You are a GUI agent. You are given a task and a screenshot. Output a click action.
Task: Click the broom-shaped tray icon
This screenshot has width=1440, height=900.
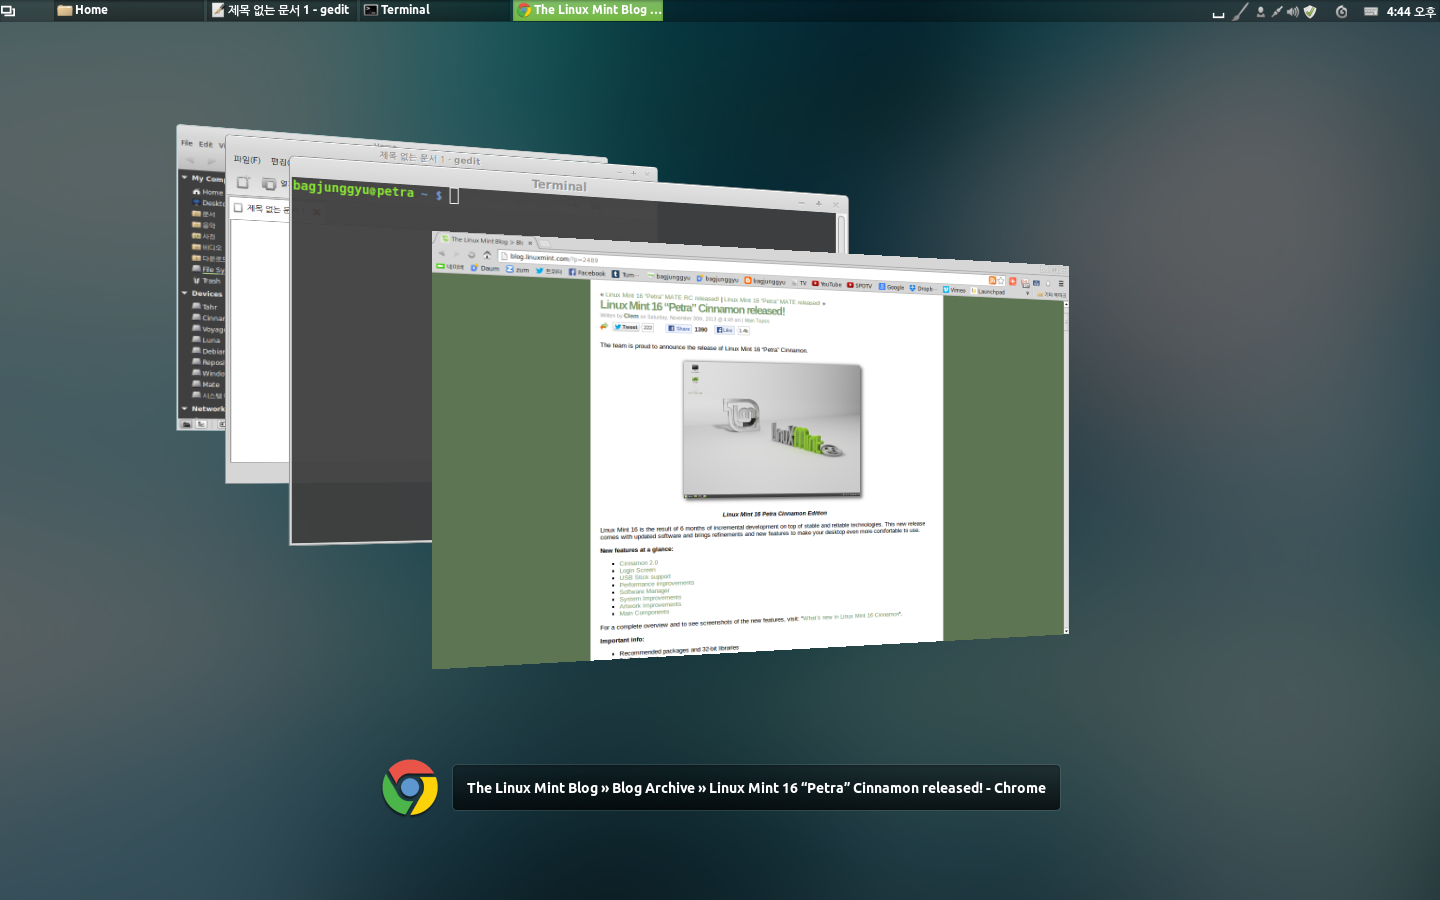[x=1240, y=12]
